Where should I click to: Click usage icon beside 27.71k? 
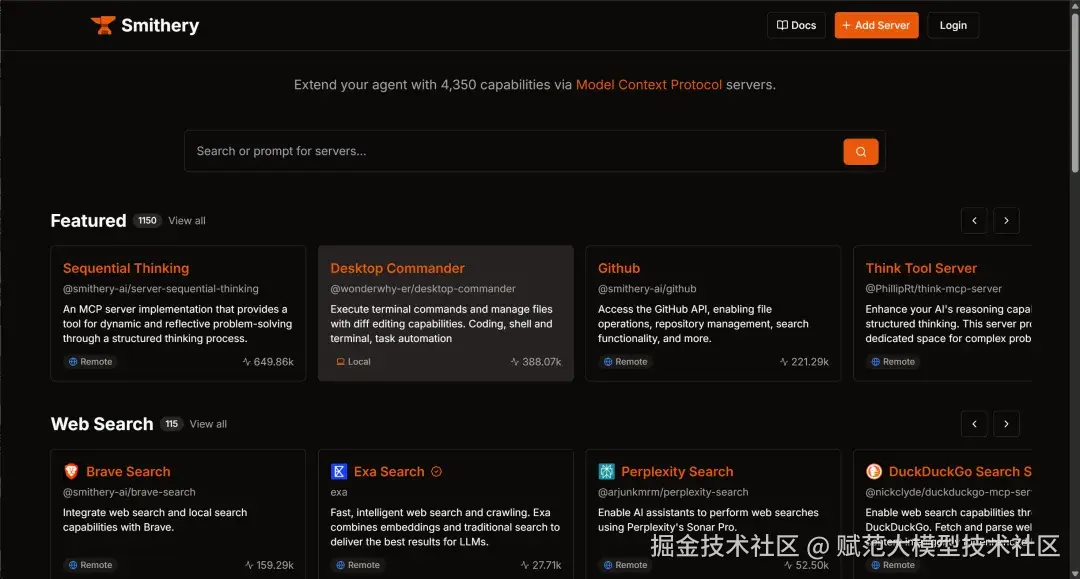pos(525,565)
